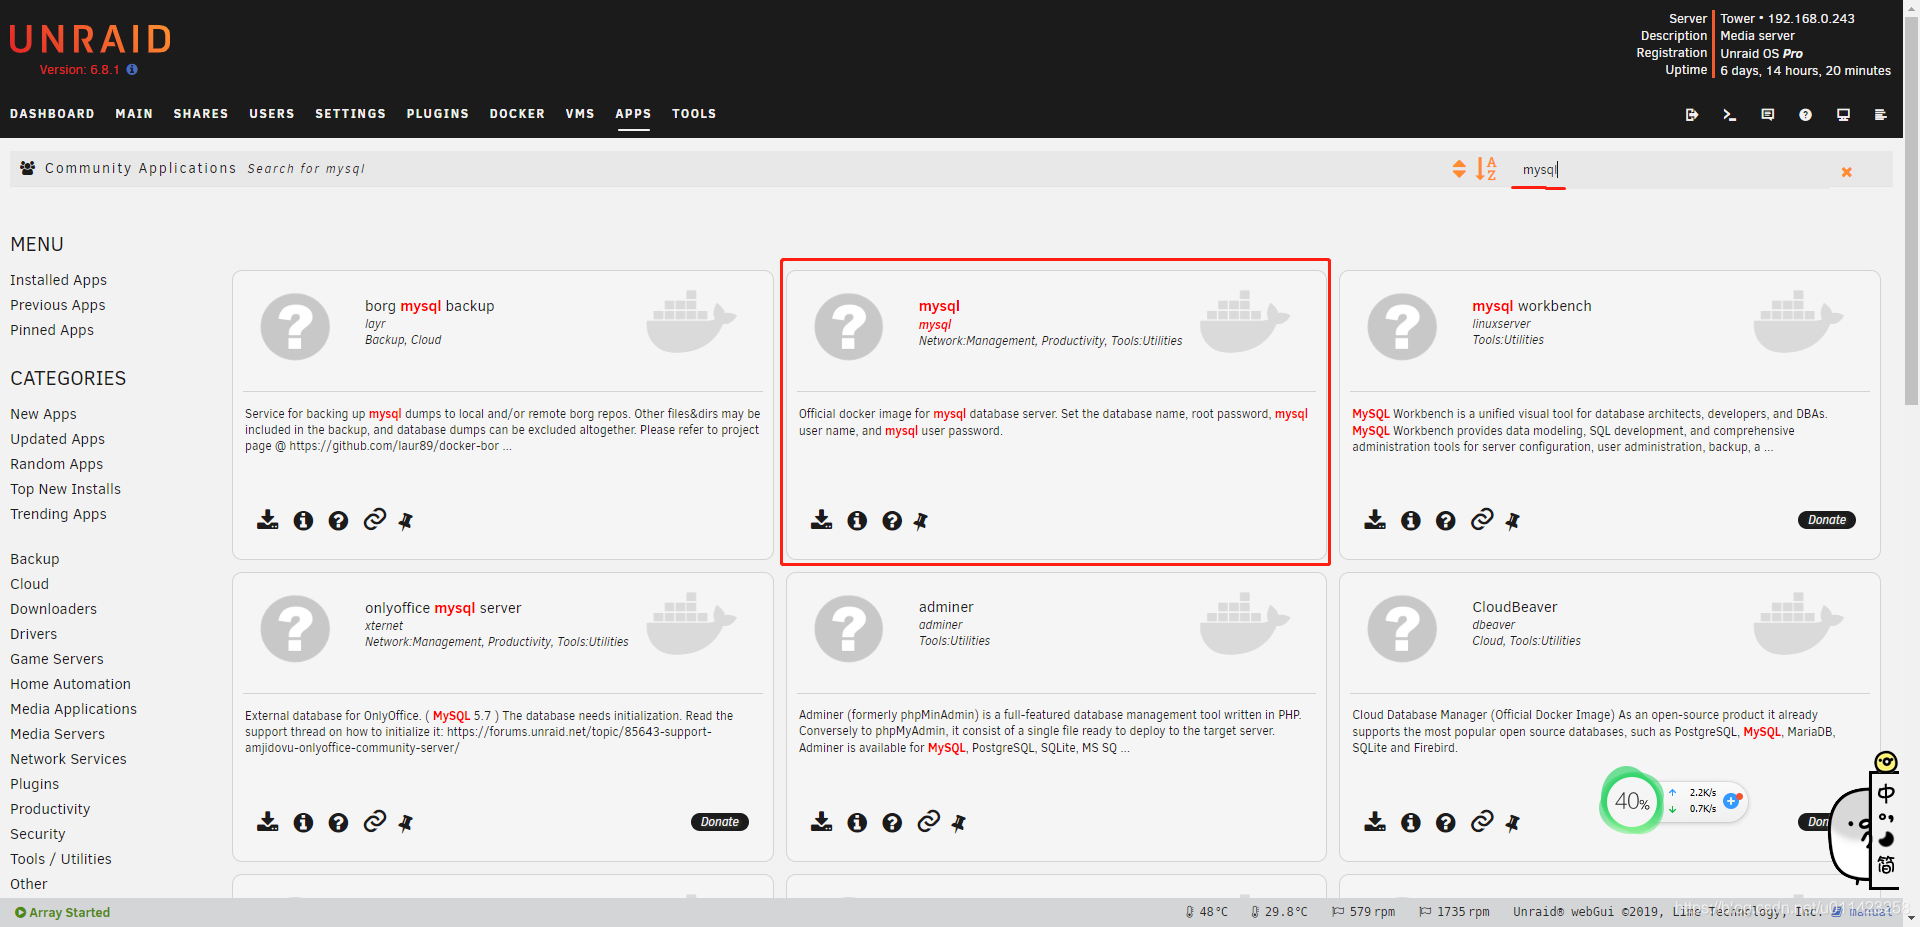The width and height of the screenshot is (1920, 927).
Task: Install mysql workbench app
Action: 1375,520
